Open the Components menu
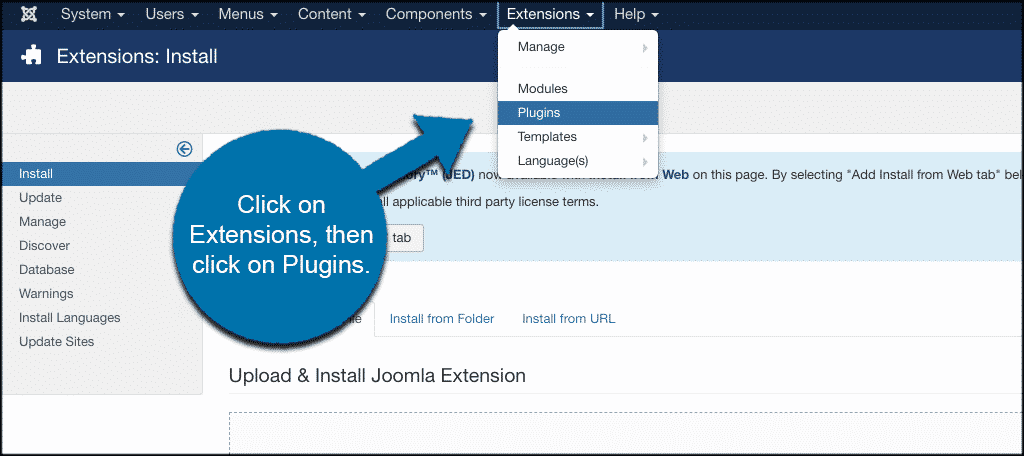This screenshot has width=1024, height=456. pyautogui.click(x=436, y=14)
